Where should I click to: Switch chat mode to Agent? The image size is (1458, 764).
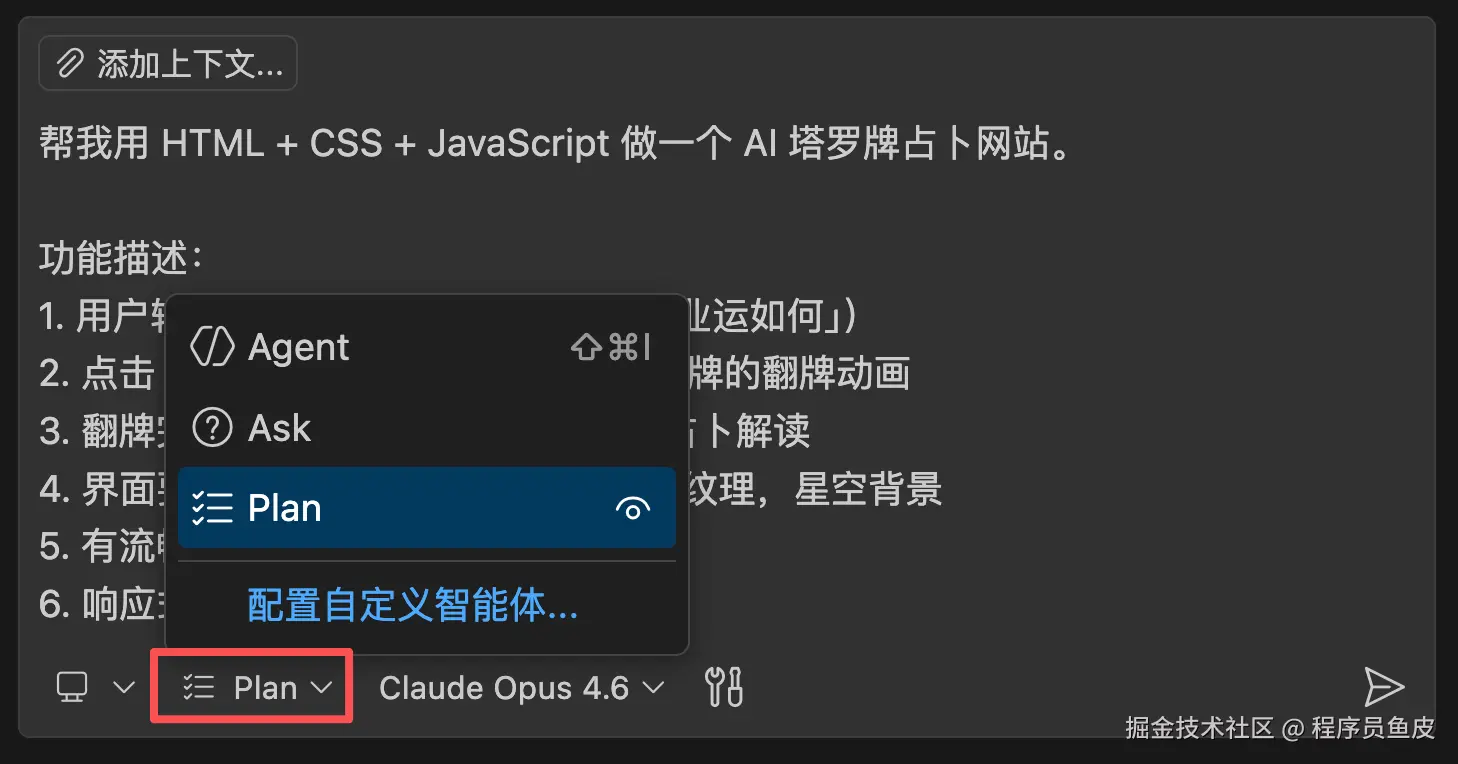(297, 347)
